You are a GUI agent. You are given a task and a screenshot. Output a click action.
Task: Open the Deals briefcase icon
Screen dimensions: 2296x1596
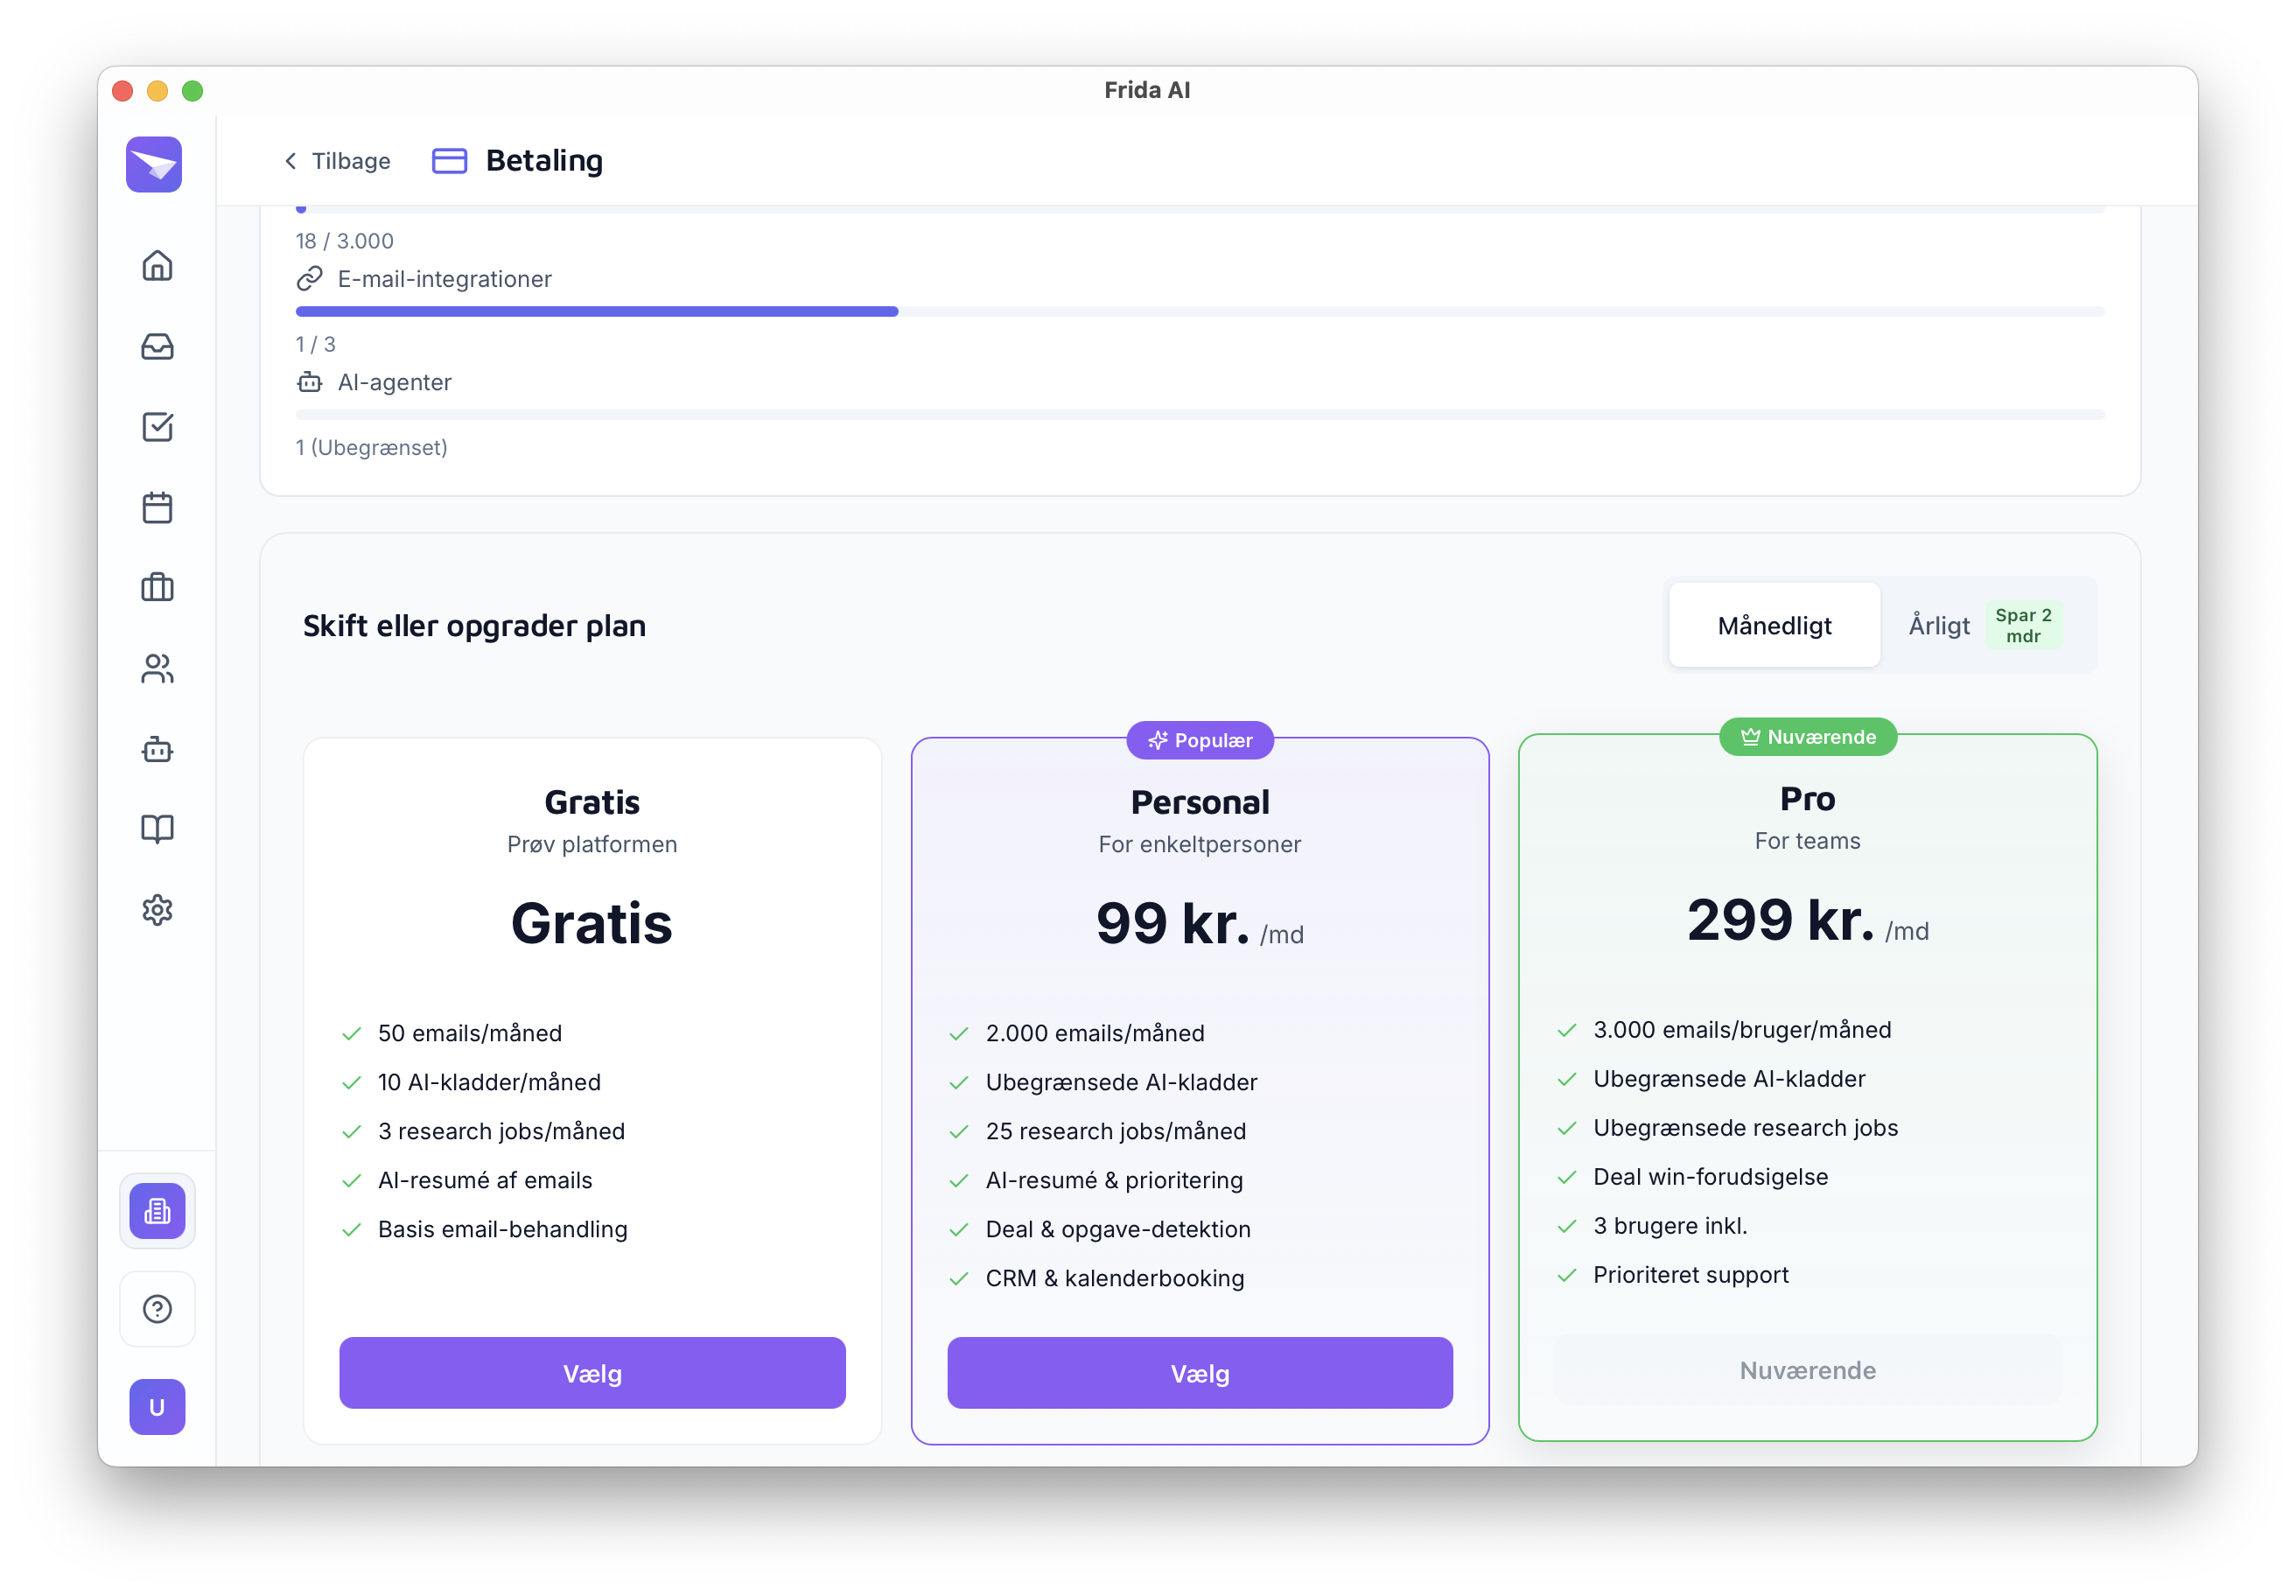[x=157, y=588]
